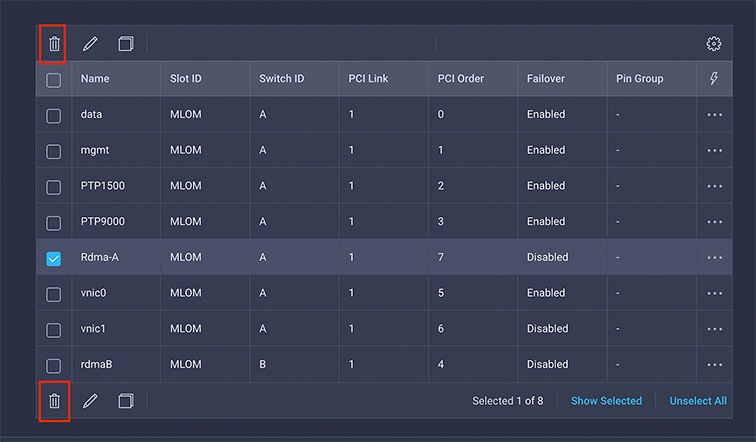Check the PTP9000 row checkbox
Screen dimensions: 756x442
click(x=54, y=223)
